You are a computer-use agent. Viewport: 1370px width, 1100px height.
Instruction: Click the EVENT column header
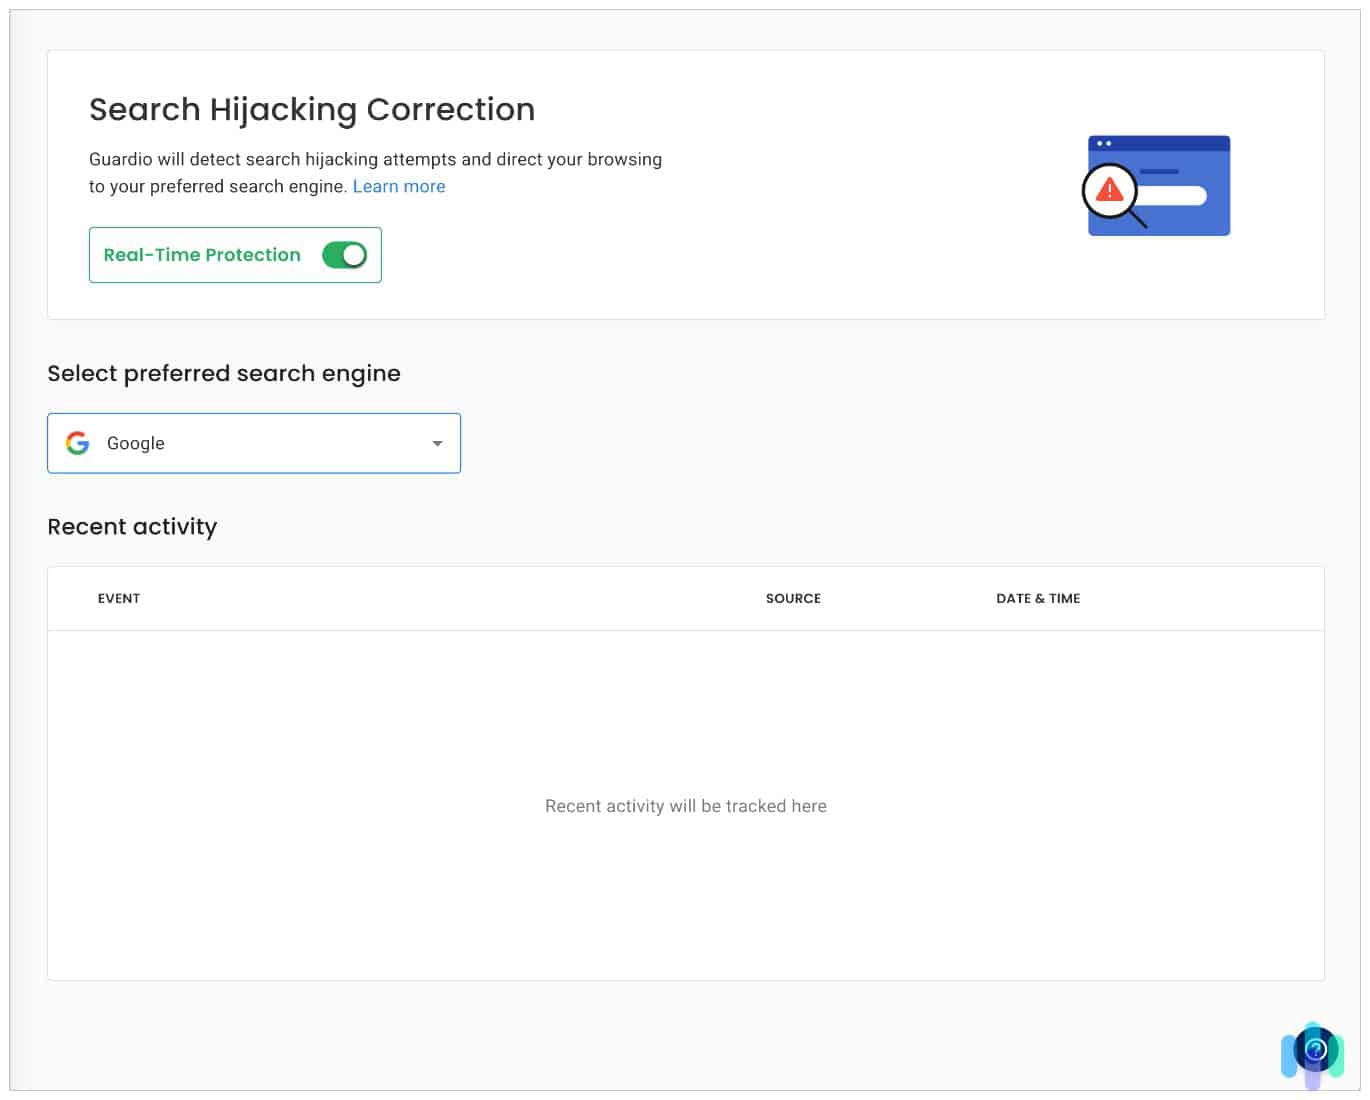tap(119, 598)
